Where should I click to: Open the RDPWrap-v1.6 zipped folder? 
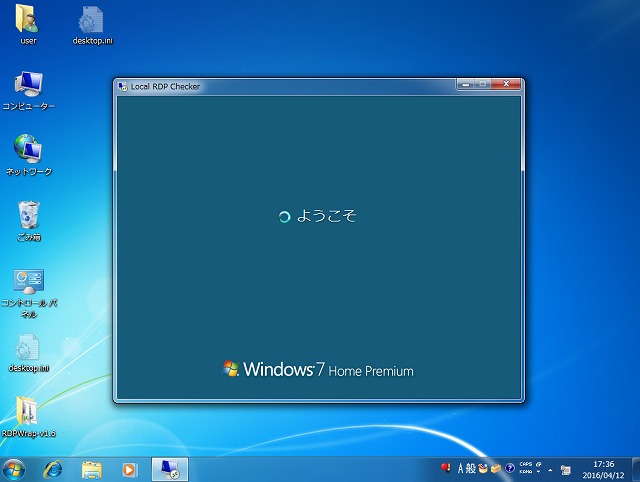pos(28,411)
